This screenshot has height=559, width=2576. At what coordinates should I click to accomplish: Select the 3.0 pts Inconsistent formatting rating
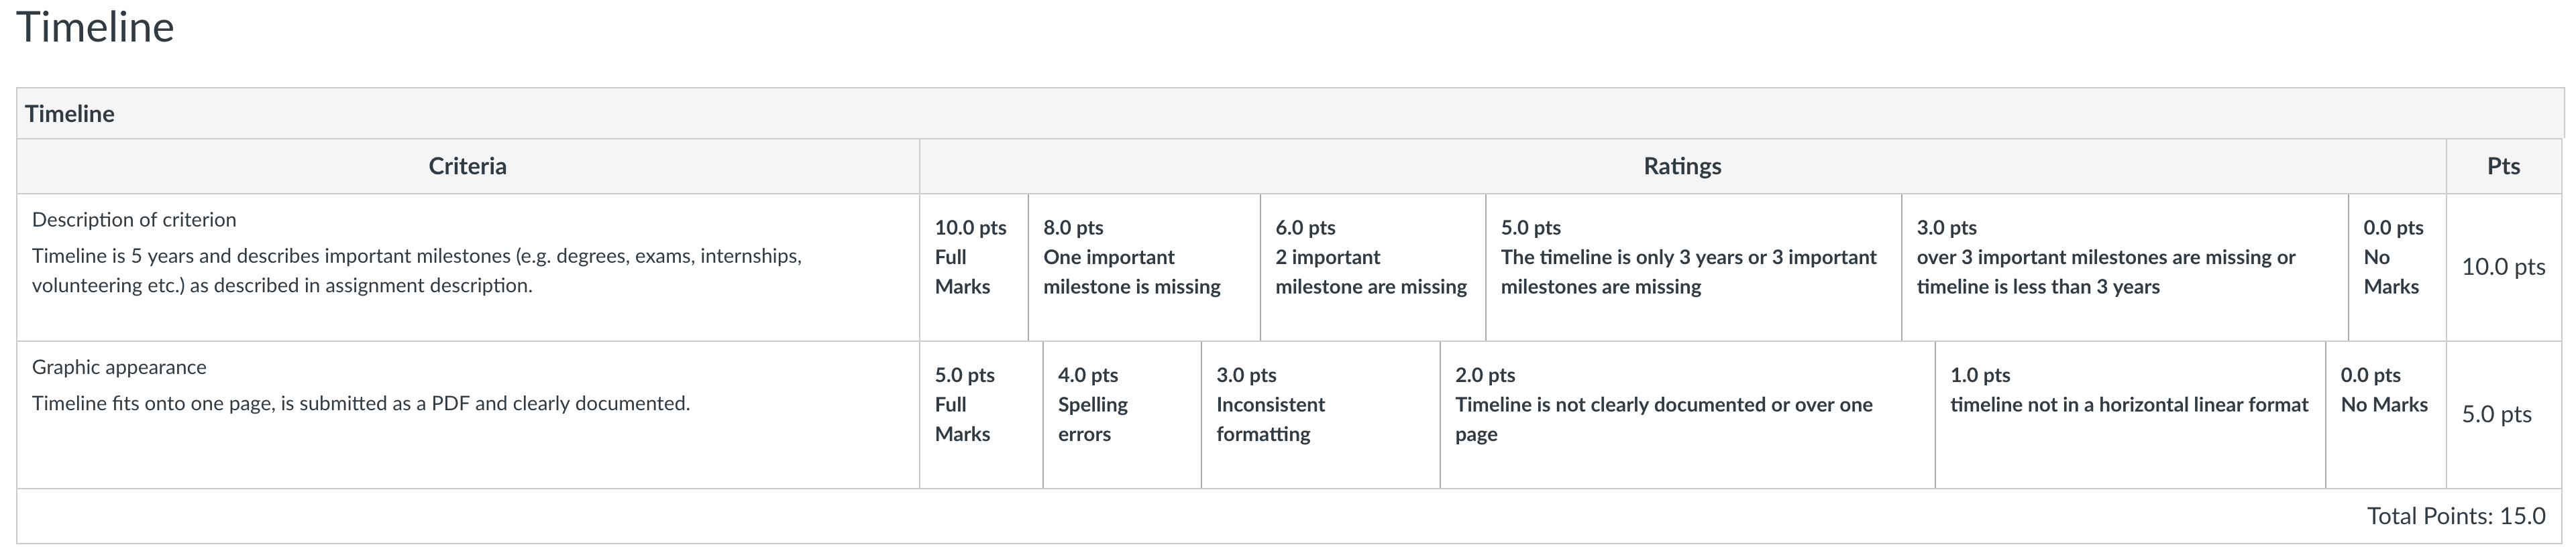pyautogui.click(x=1321, y=415)
